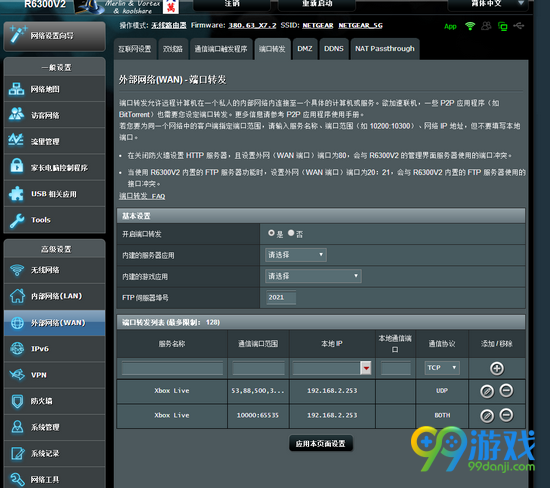Switch to the dual WAN tab
This screenshot has width=550, height=488.
coord(173,49)
